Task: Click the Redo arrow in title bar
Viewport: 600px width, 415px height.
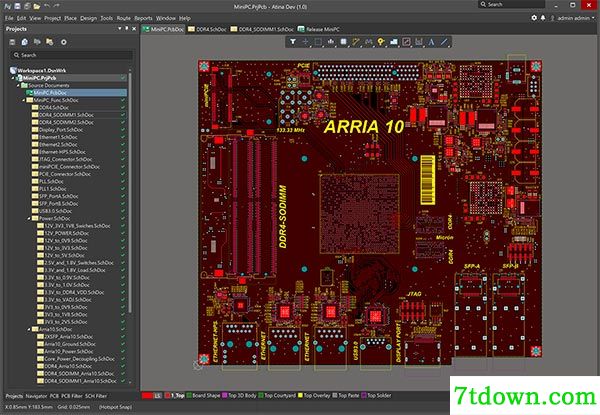Action: (57, 6)
